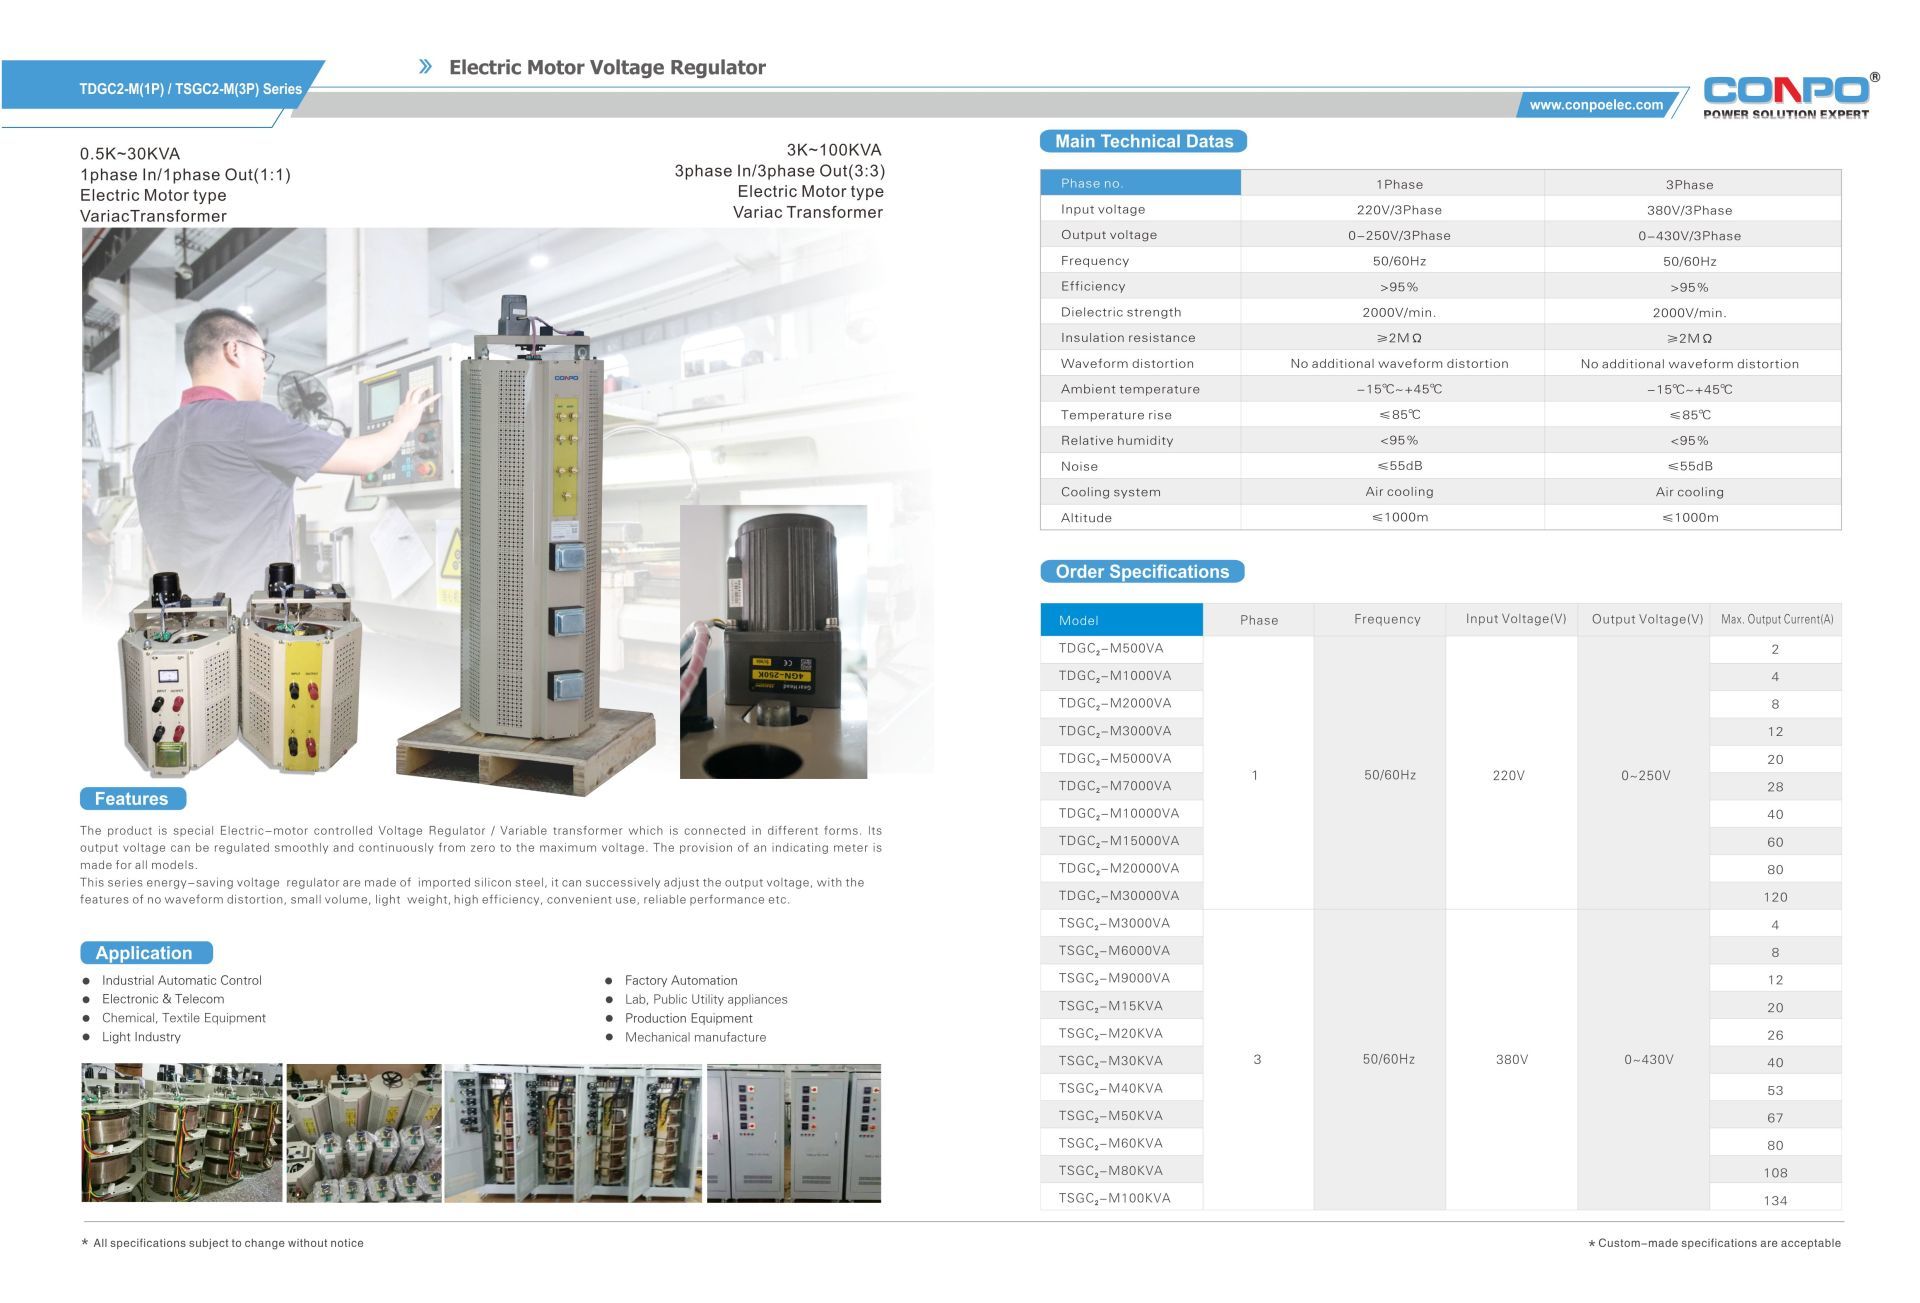1920x1303 pixels.
Task: Click the 0~250V/3Phase output cell
Action: tap(1399, 236)
